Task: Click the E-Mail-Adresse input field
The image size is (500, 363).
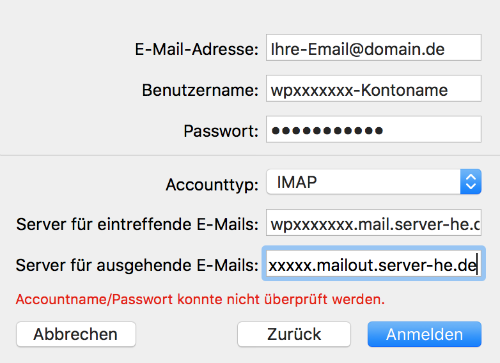Action: [374, 48]
